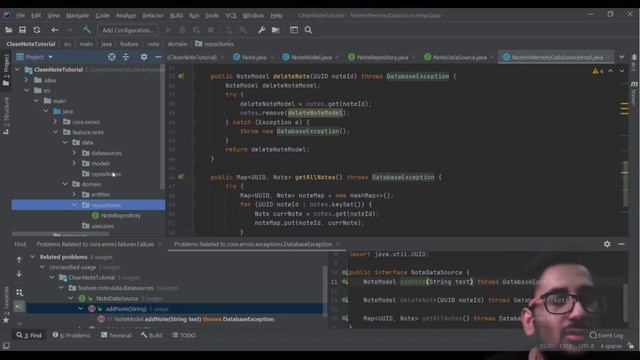Open the Analyze menu

[126, 16]
